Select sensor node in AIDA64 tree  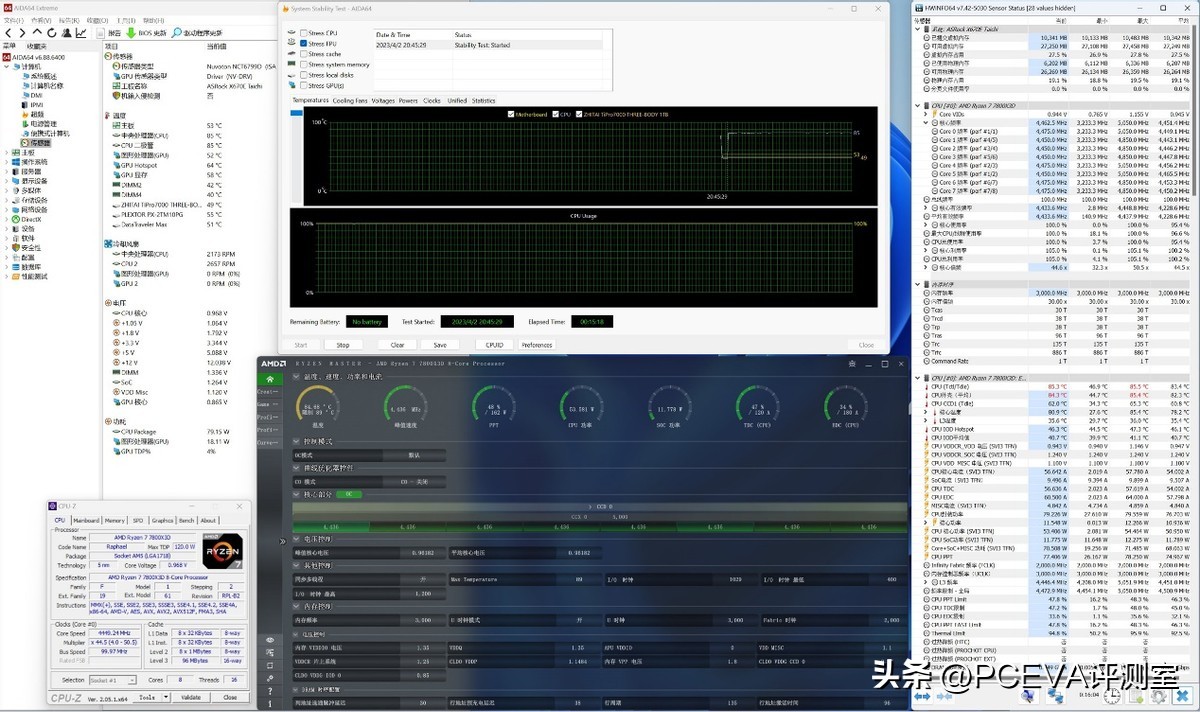click(35, 143)
